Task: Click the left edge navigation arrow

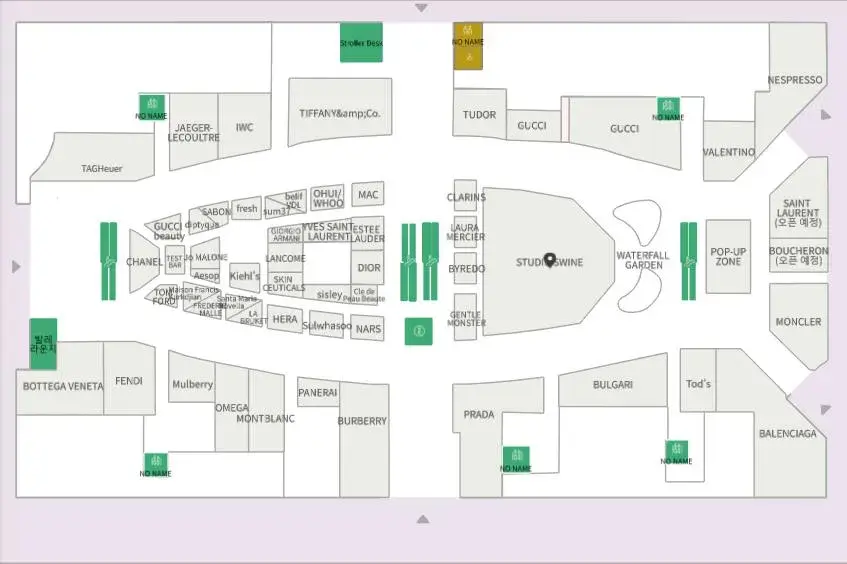Action: [15, 267]
